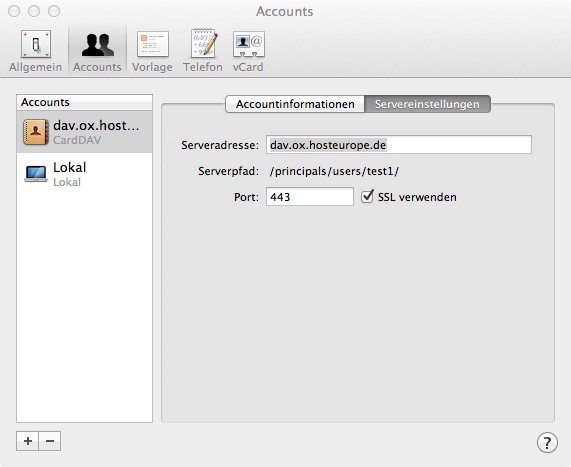The width and height of the screenshot is (571, 467).
Task: Open the Allgemein preferences pane
Action: (35, 51)
